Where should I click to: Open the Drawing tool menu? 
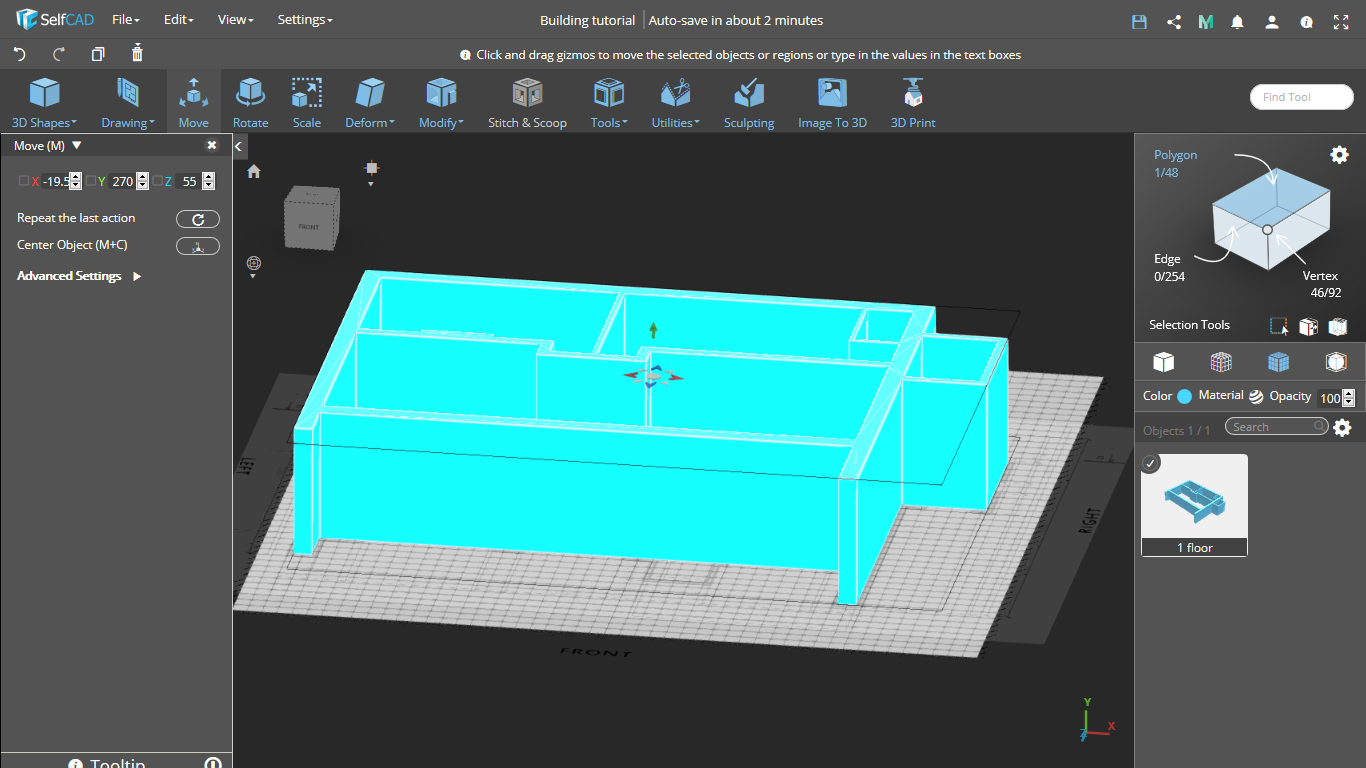pyautogui.click(x=127, y=103)
